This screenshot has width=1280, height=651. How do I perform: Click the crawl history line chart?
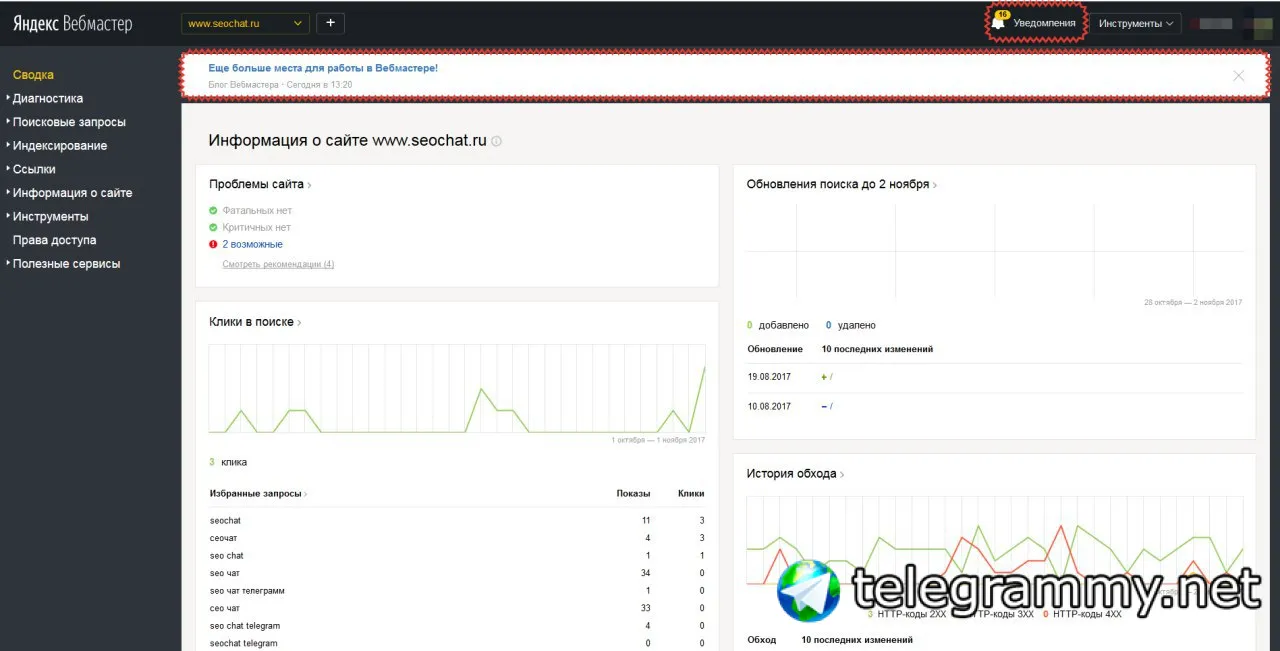(x=995, y=541)
